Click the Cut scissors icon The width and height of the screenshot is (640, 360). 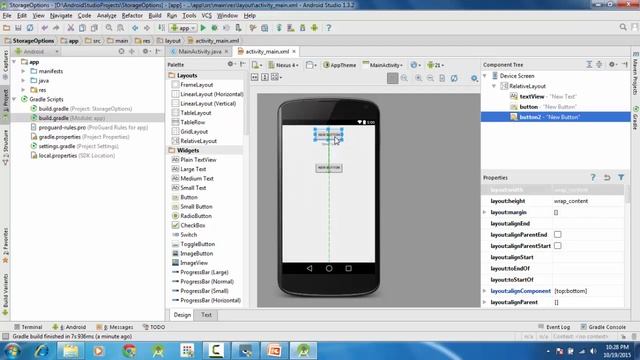71,28
